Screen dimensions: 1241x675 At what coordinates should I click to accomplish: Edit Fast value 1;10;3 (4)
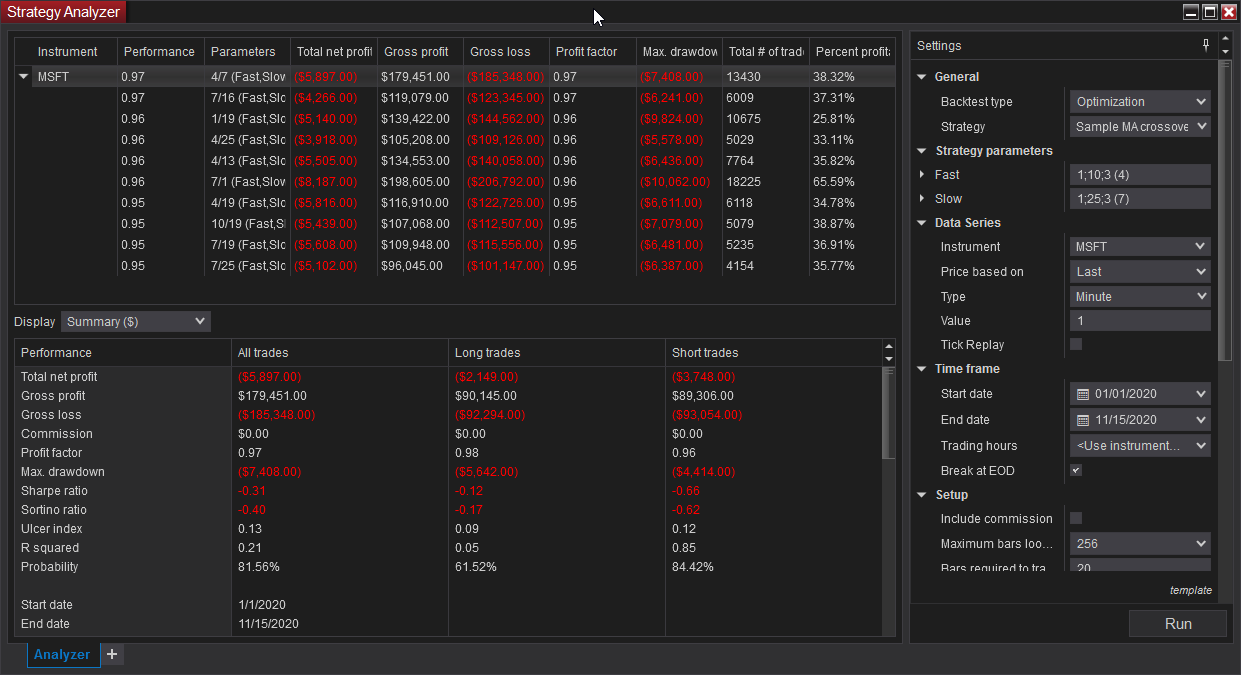(x=1140, y=175)
